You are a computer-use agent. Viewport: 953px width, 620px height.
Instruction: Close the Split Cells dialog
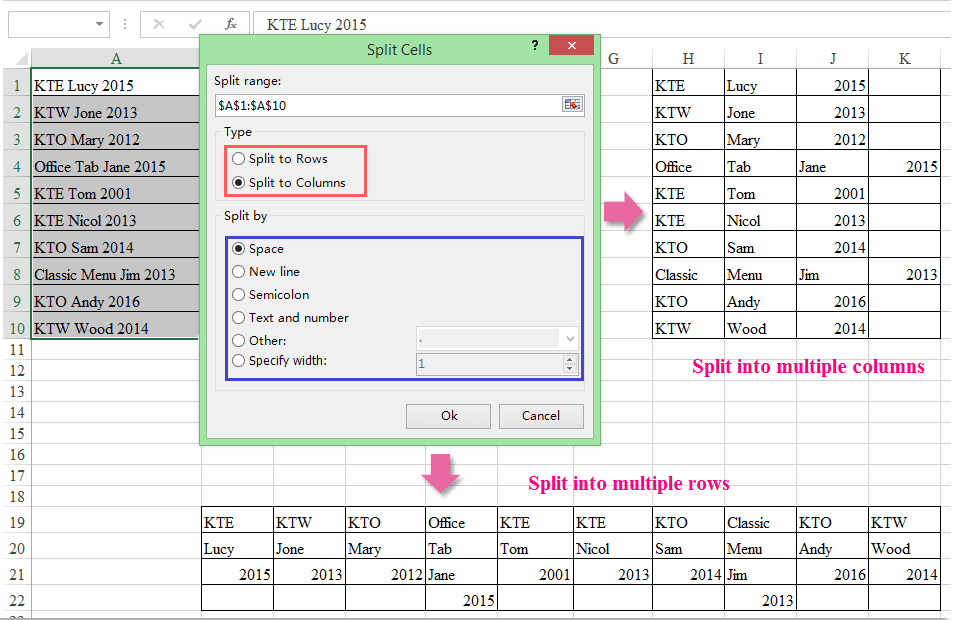point(571,45)
